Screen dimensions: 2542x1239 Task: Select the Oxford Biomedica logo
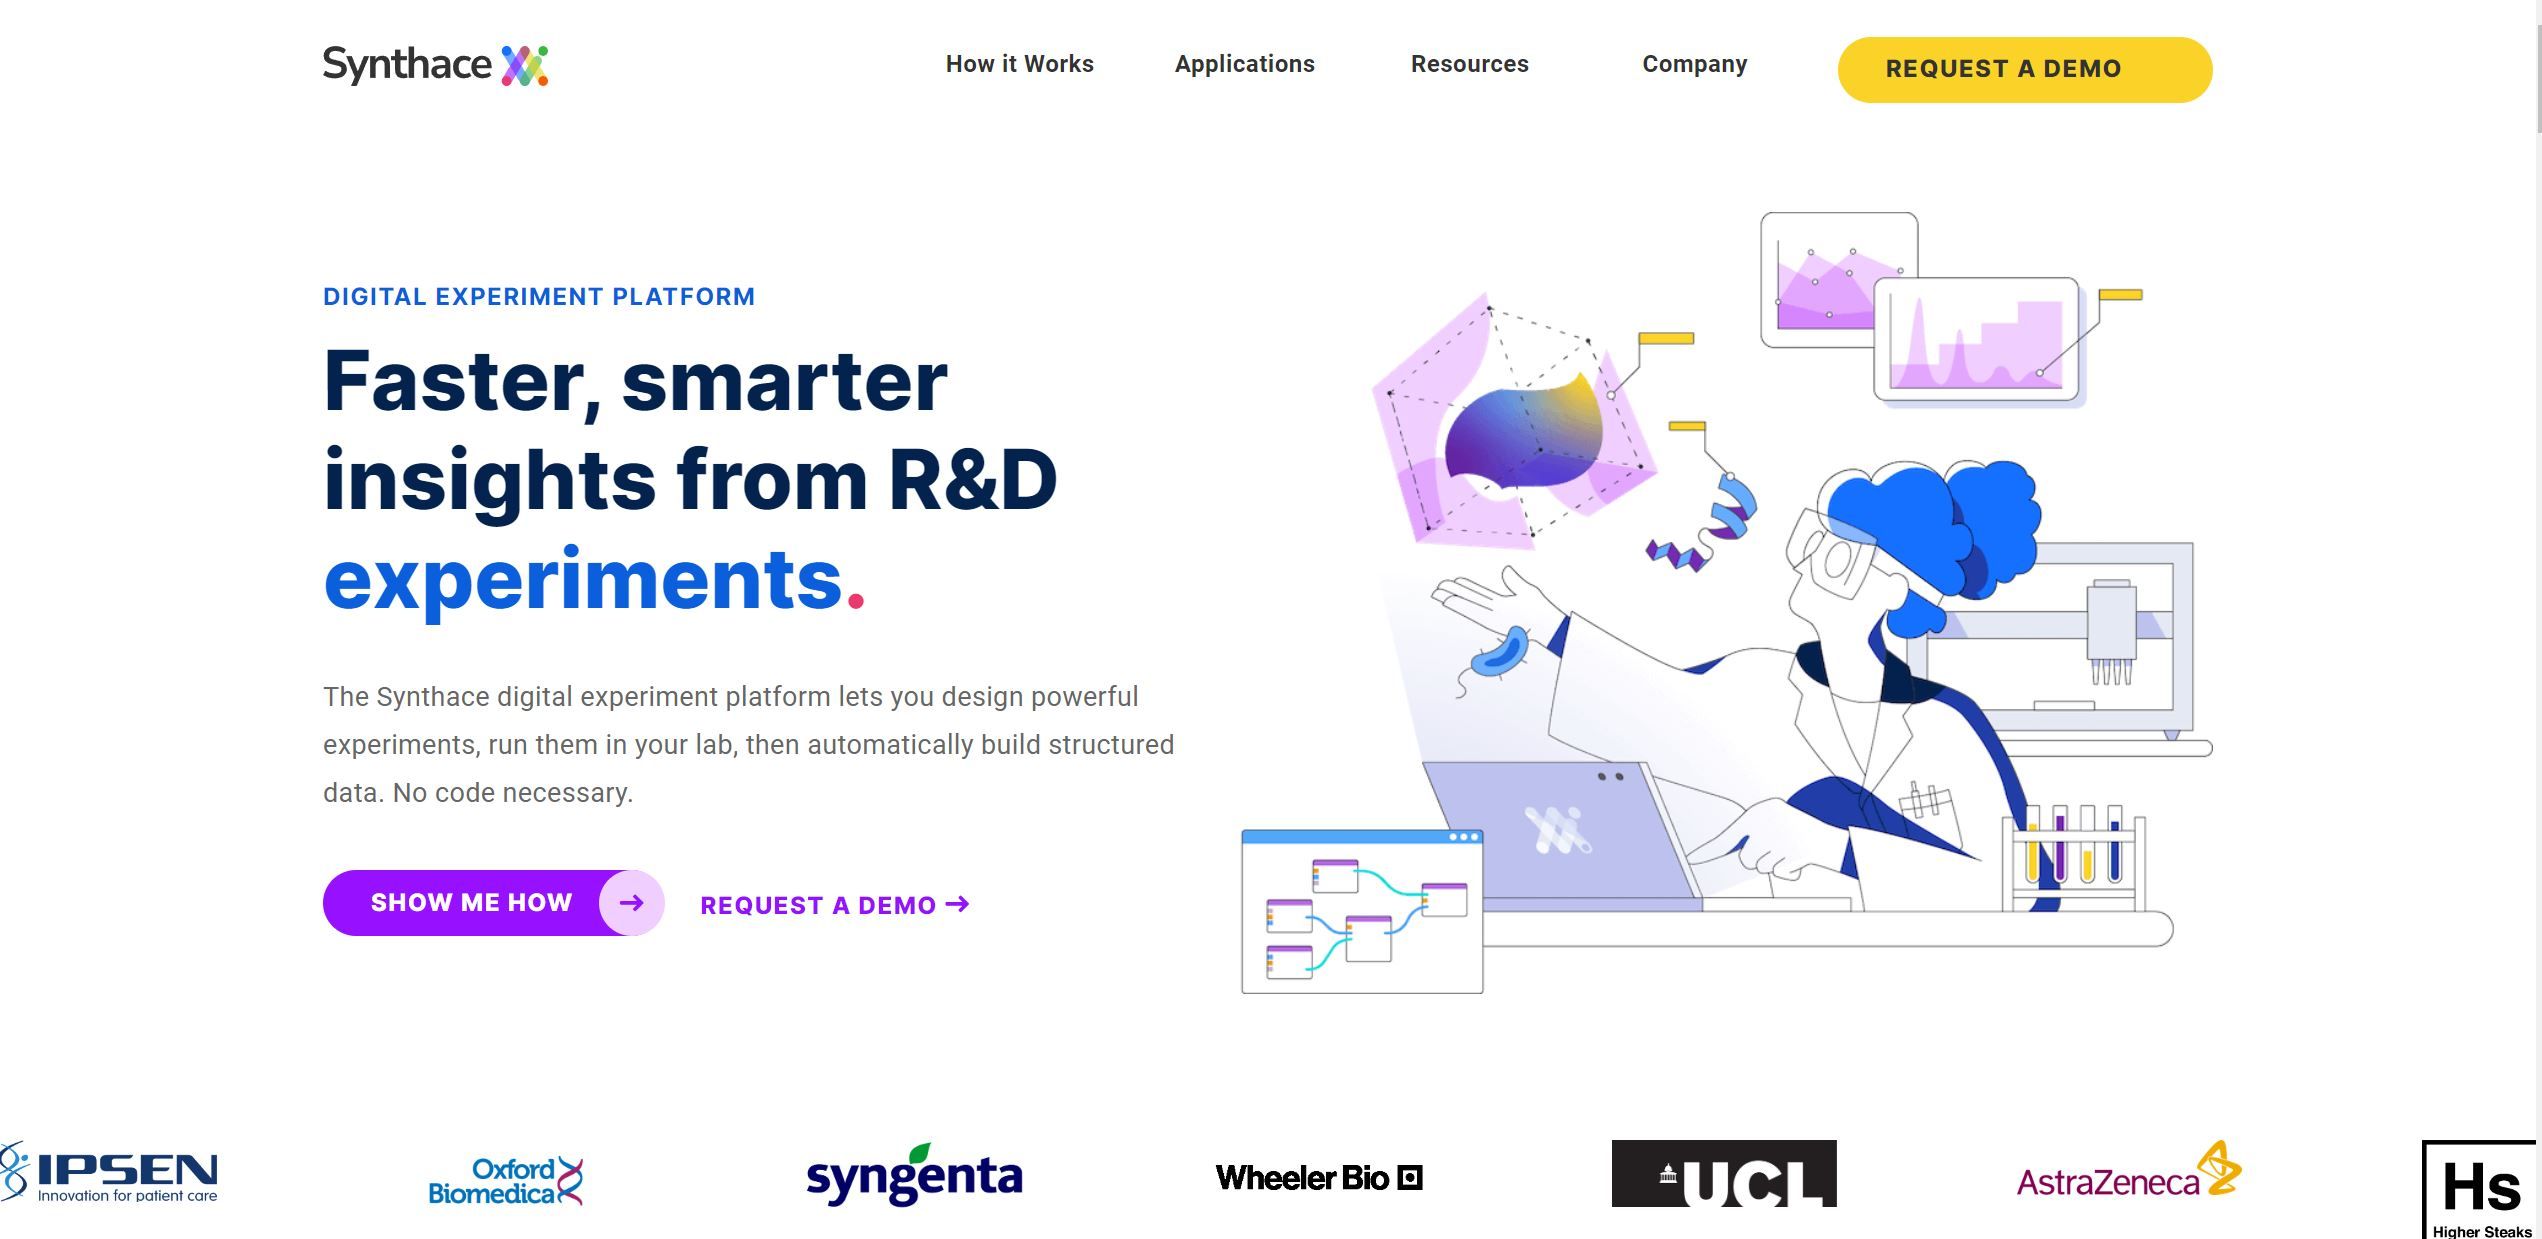point(505,1180)
